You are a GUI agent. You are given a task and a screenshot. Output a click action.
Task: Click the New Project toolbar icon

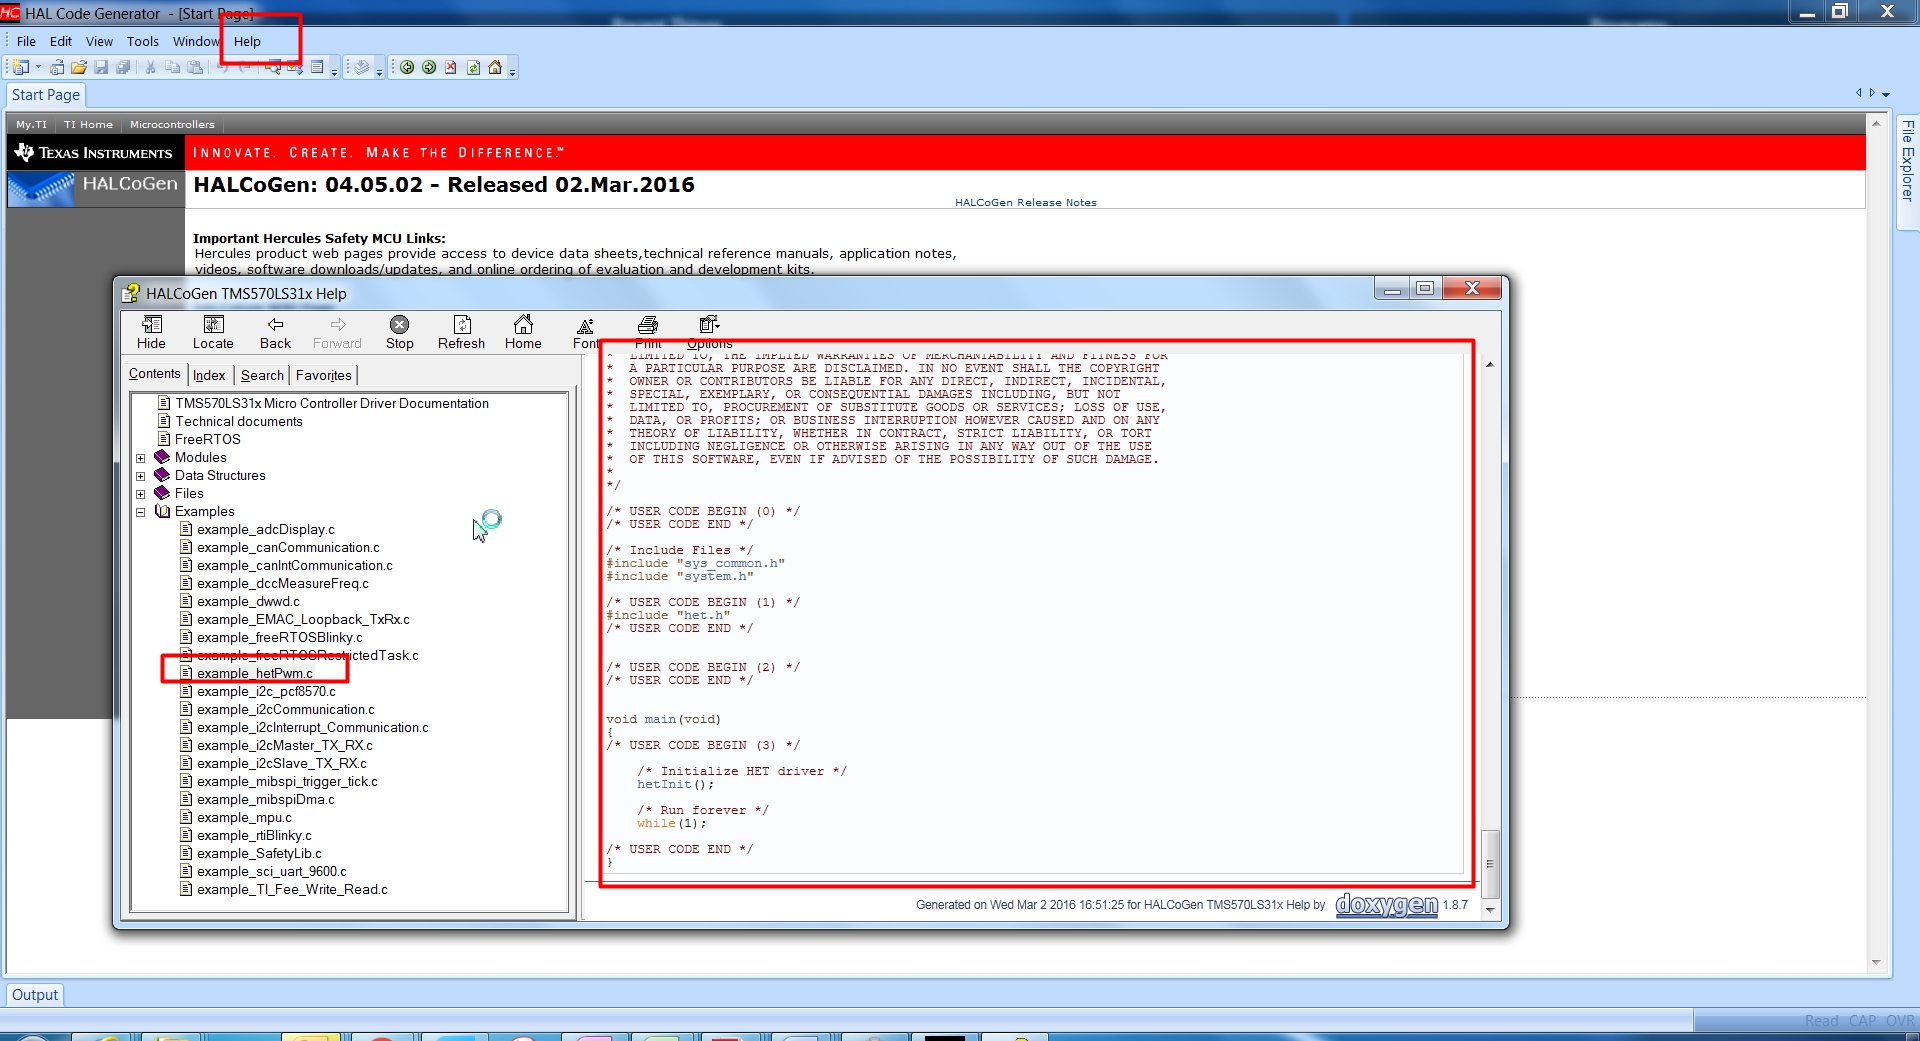click(20, 67)
